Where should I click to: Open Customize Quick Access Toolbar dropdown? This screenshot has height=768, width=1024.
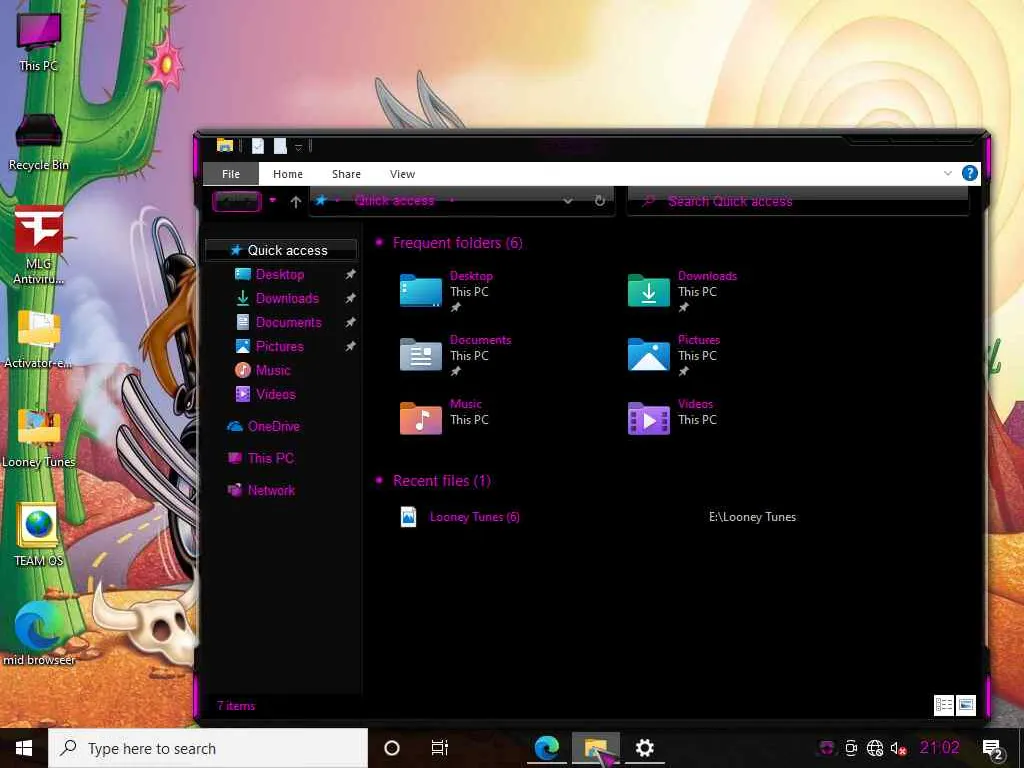pyautogui.click(x=298, y=147)
